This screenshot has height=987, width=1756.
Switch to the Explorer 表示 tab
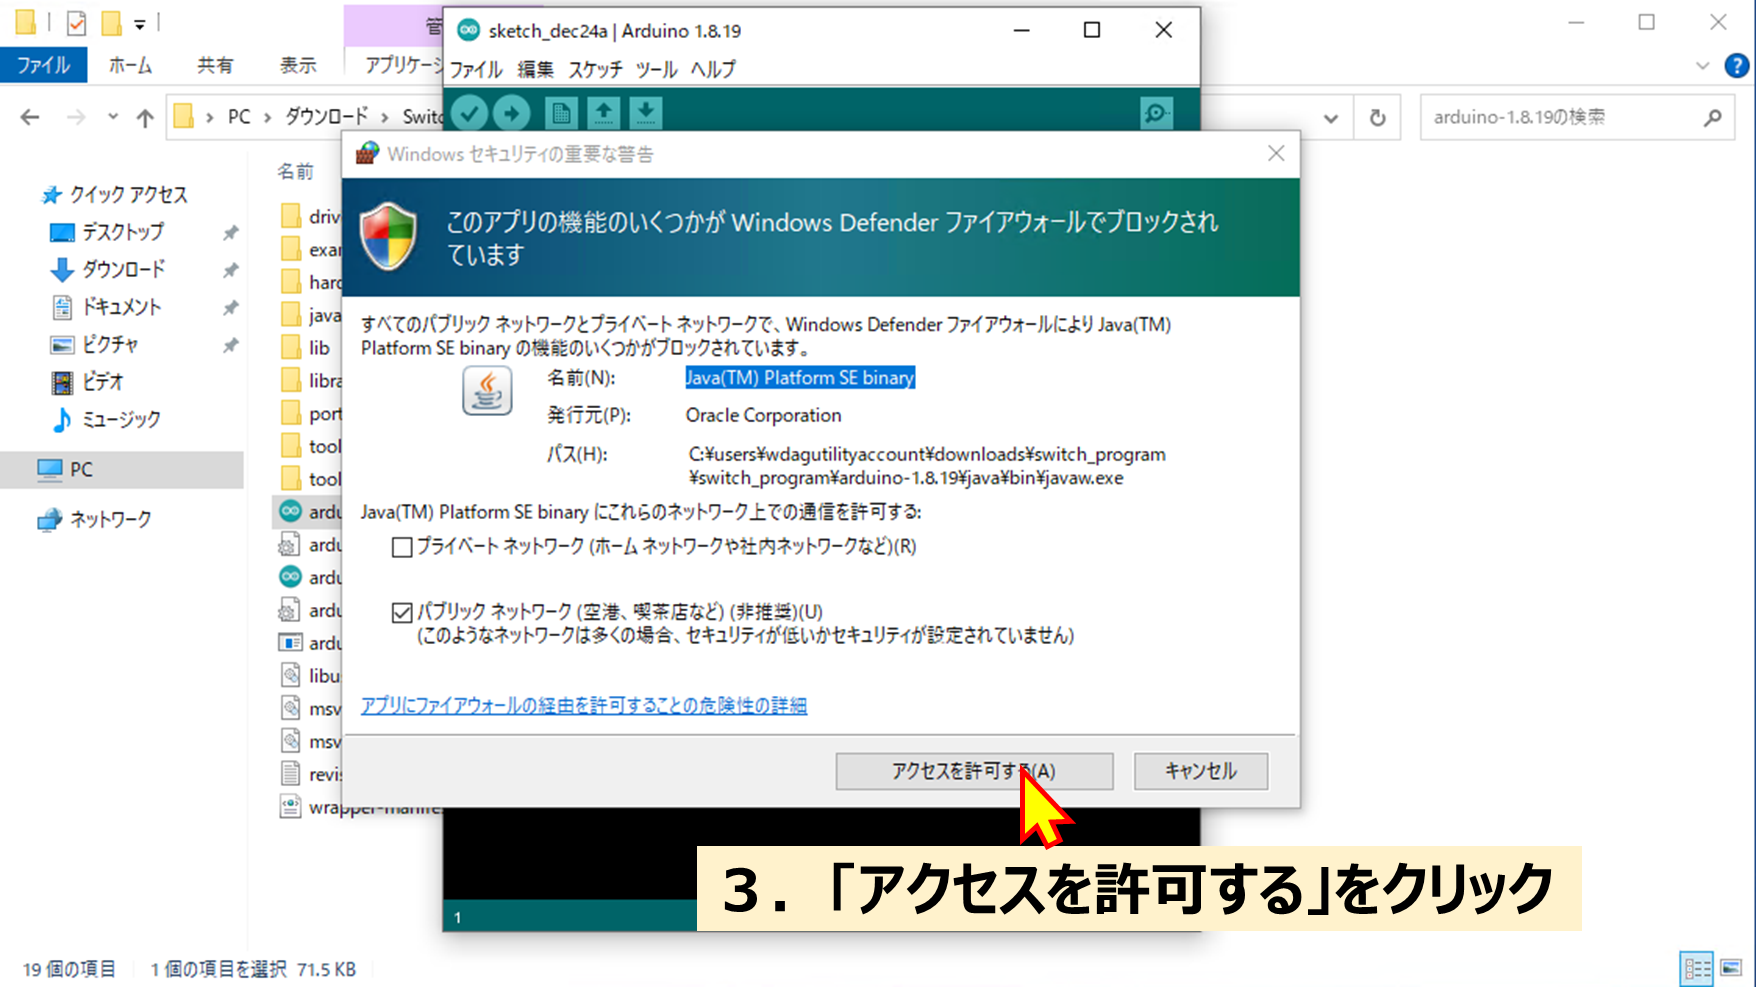click(298, 66)
